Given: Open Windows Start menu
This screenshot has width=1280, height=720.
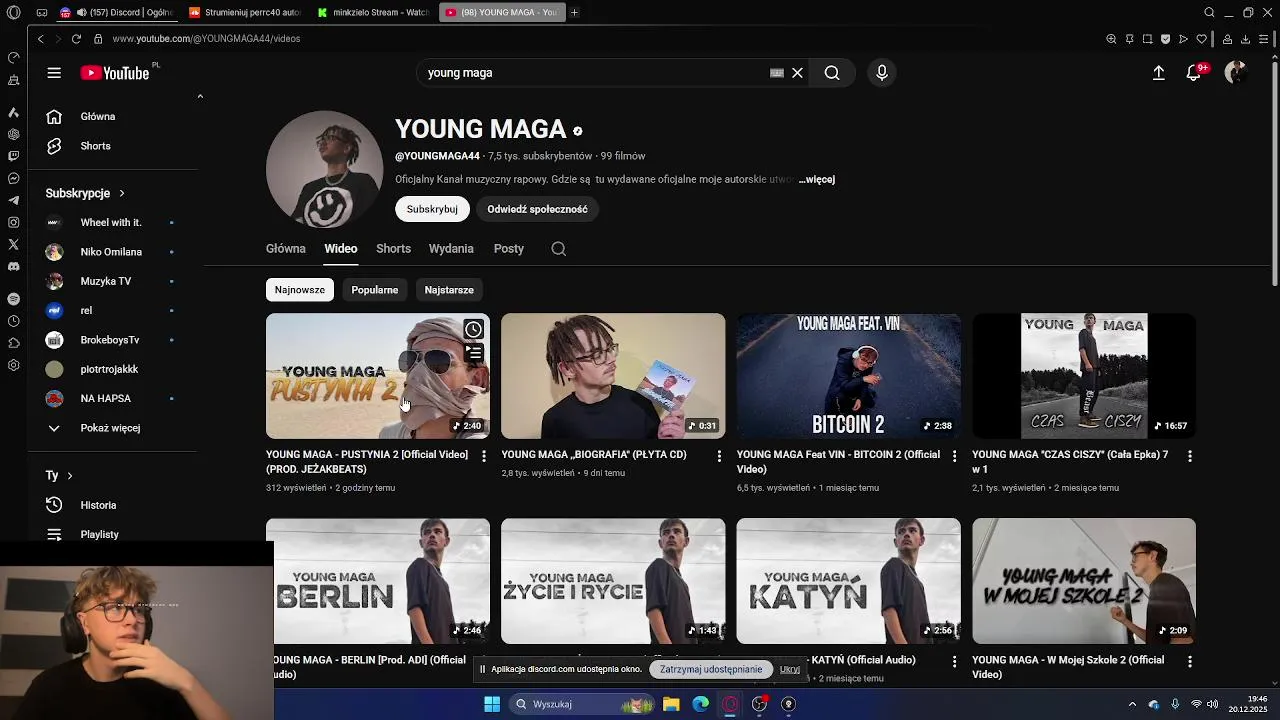Looking at the screenshot, I should (492, 704).
